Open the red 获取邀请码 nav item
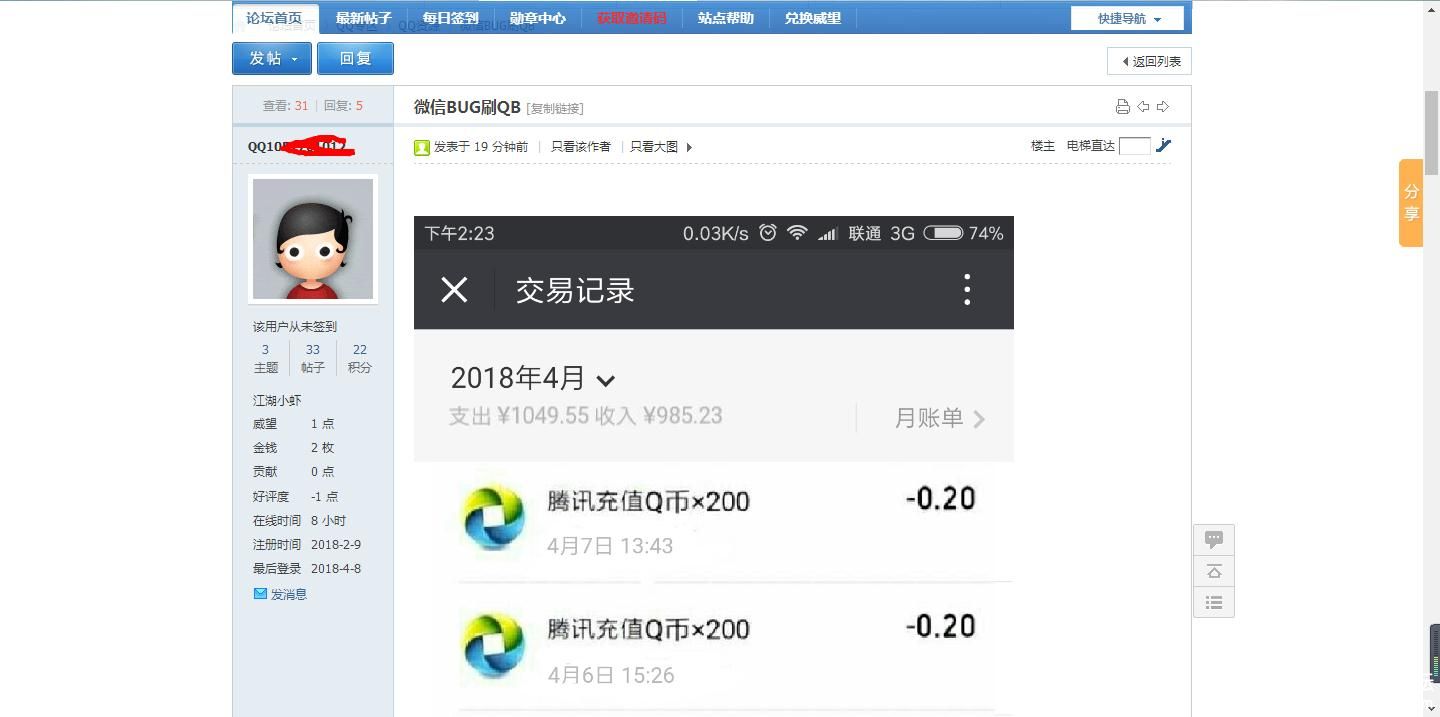The image size is (1440, 717). coord(631,18)
